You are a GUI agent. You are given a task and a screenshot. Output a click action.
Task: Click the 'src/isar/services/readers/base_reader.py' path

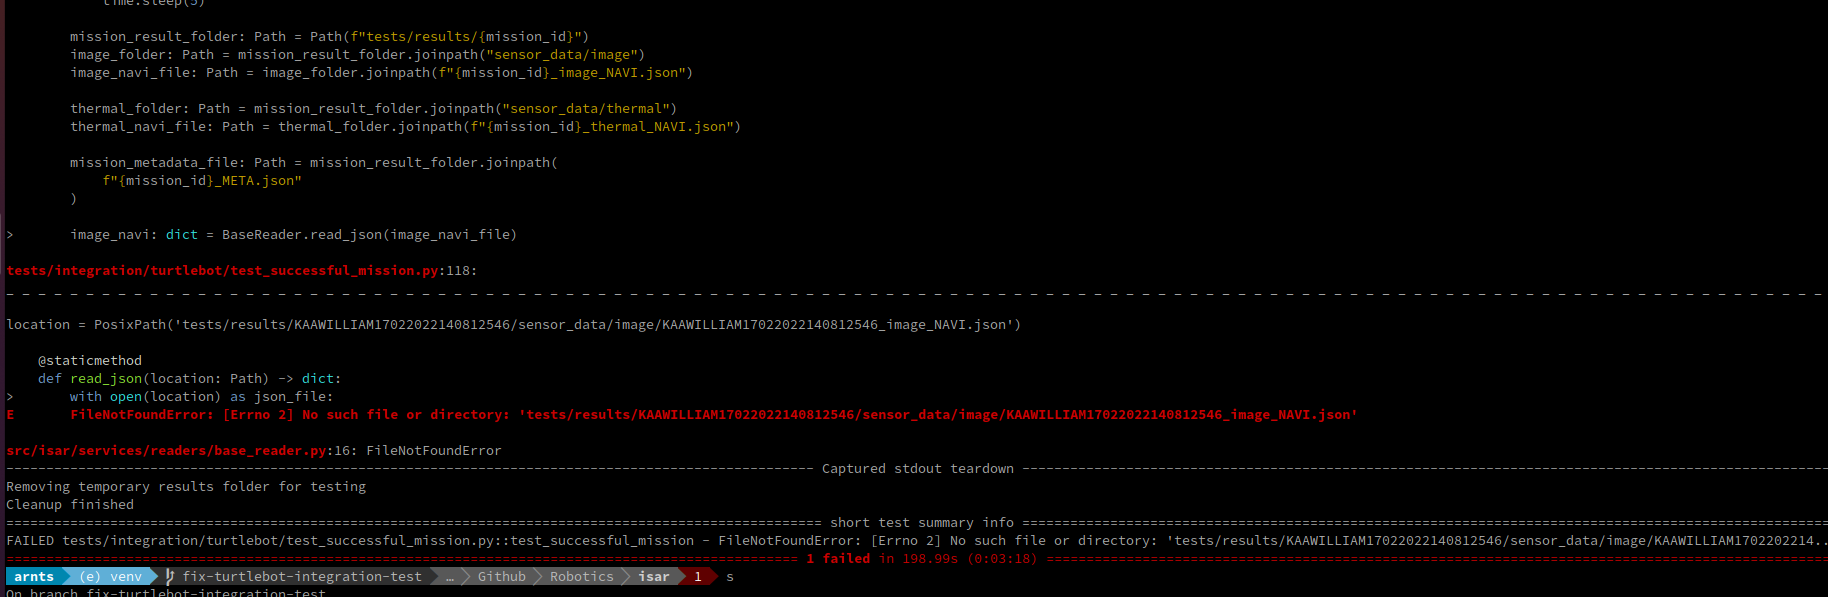tap(166, 451)
